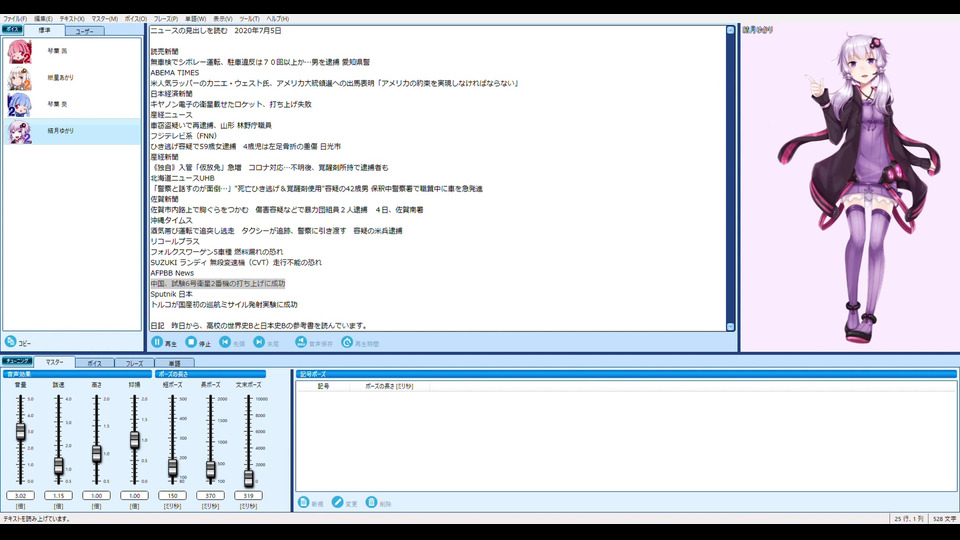Image resolution: width=960 pixels, height=540 pixels.
Task: Click the 話速 speed slider handle
Action: tap(58, 466)
